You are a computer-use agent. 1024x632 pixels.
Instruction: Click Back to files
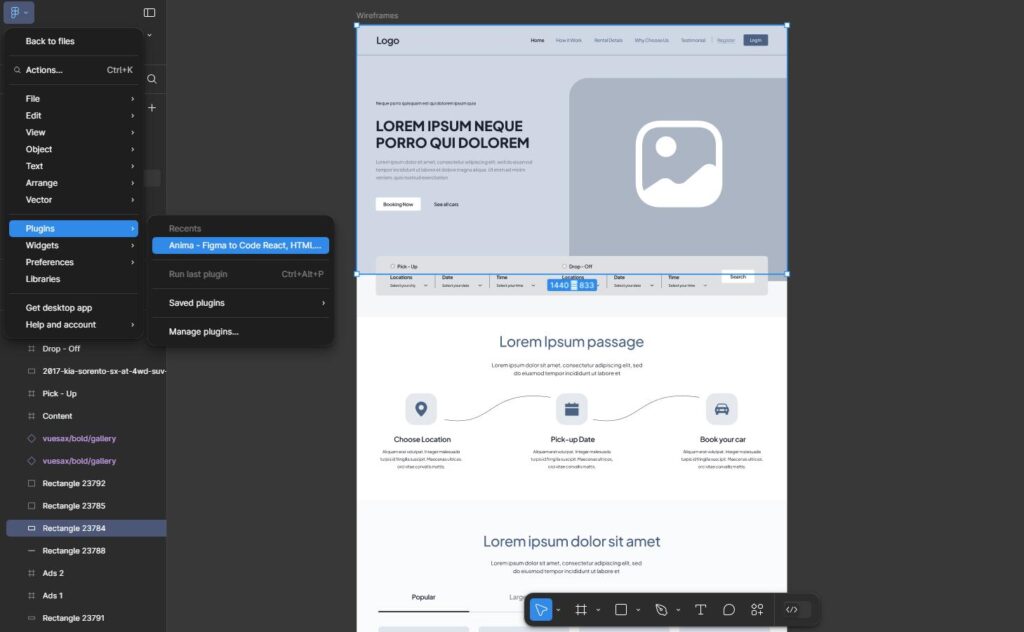[49, 41]
